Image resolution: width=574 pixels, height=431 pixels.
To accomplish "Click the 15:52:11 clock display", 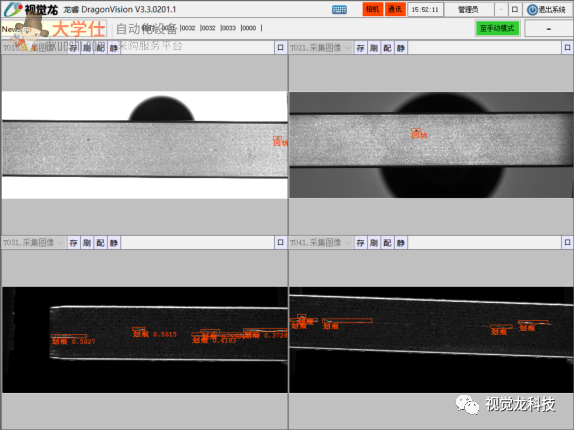I will coord(425,10).
